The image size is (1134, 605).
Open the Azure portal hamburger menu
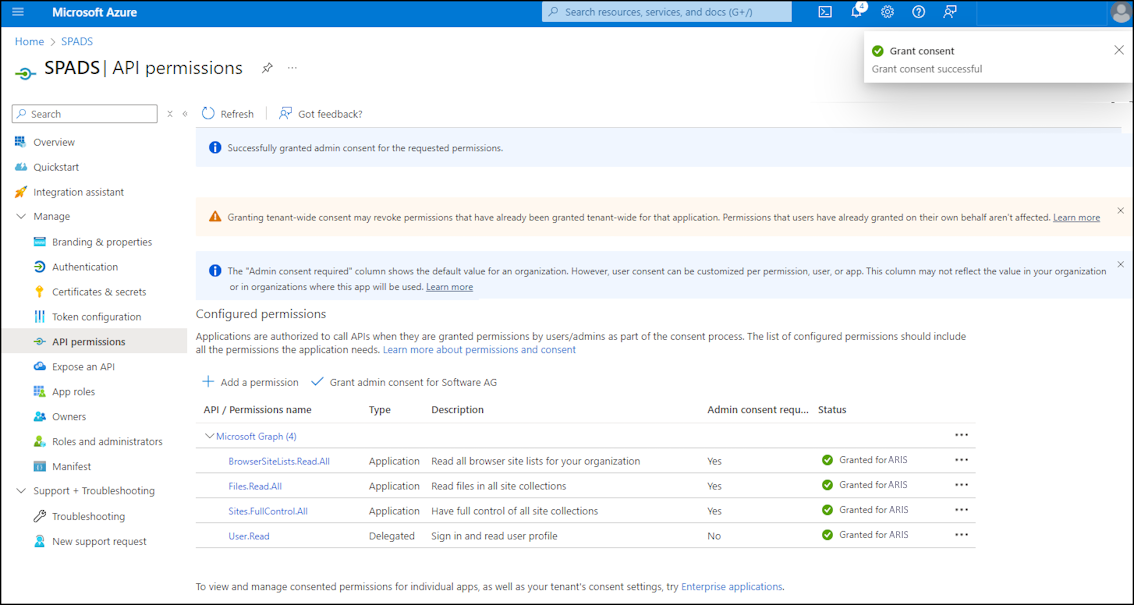[18, 12]
